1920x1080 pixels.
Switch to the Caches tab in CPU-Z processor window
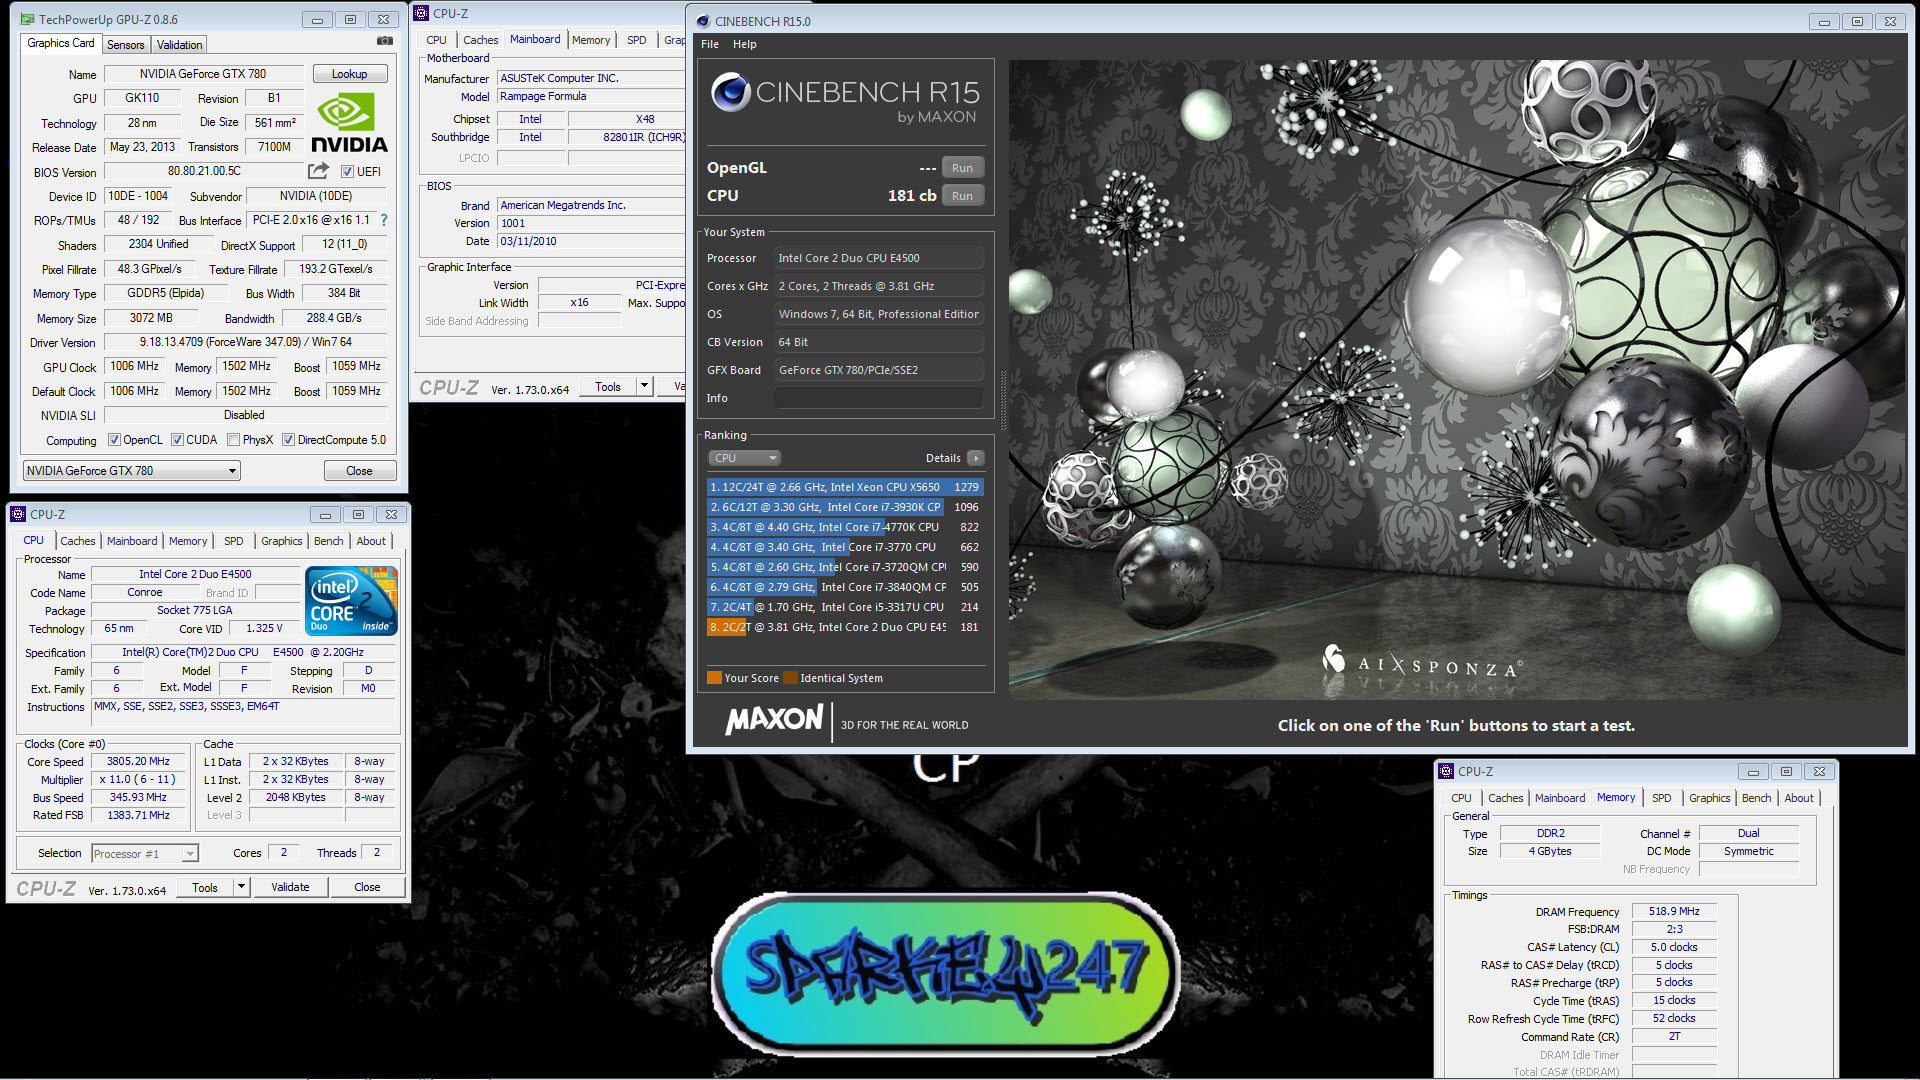77,541
